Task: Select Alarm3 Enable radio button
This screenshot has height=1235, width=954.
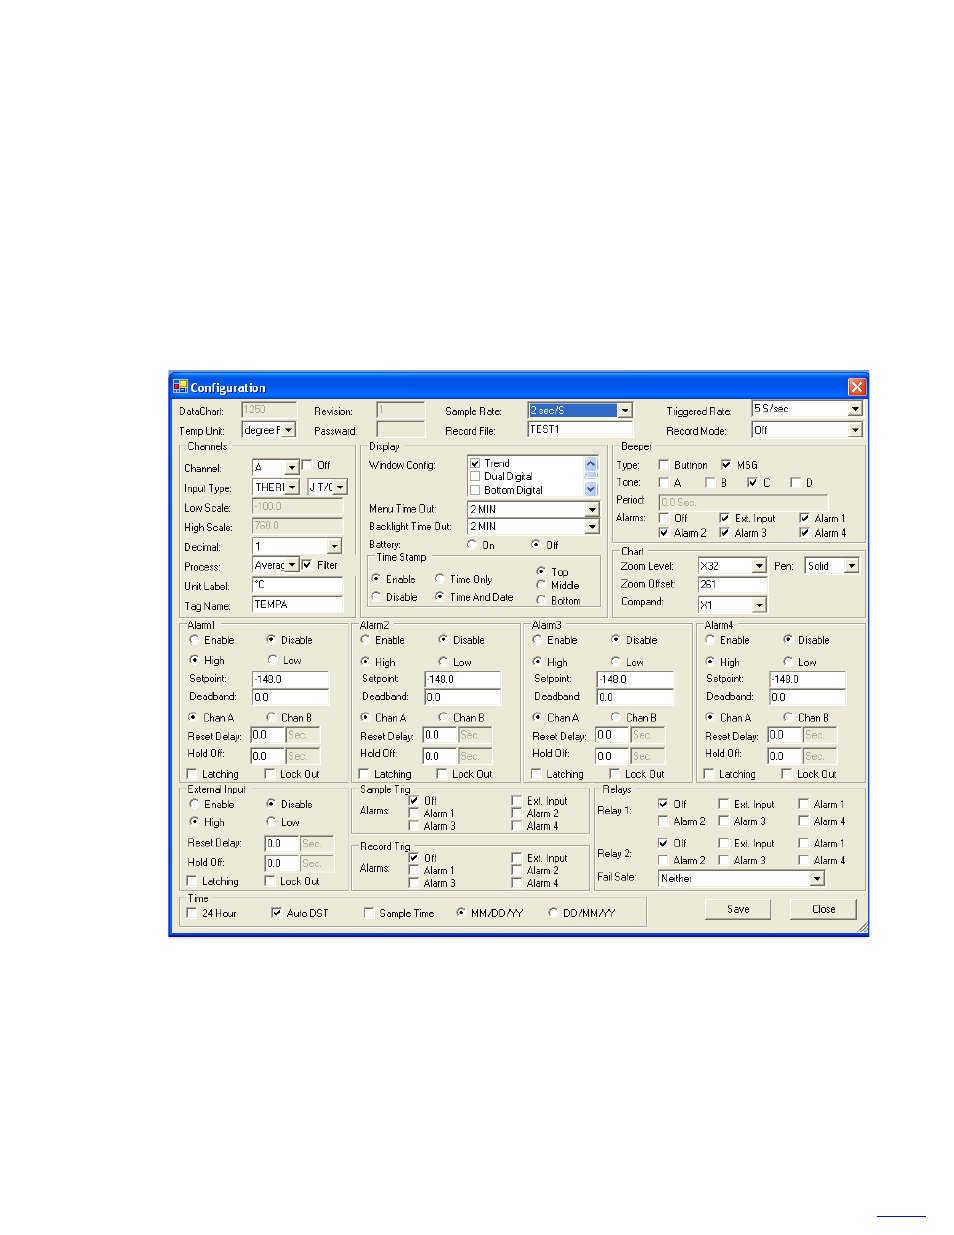Action: point(537,640)
